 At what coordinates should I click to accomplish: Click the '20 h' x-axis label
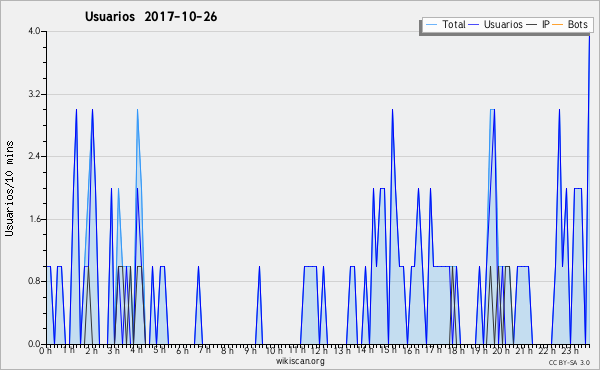[x=501, y=350]
